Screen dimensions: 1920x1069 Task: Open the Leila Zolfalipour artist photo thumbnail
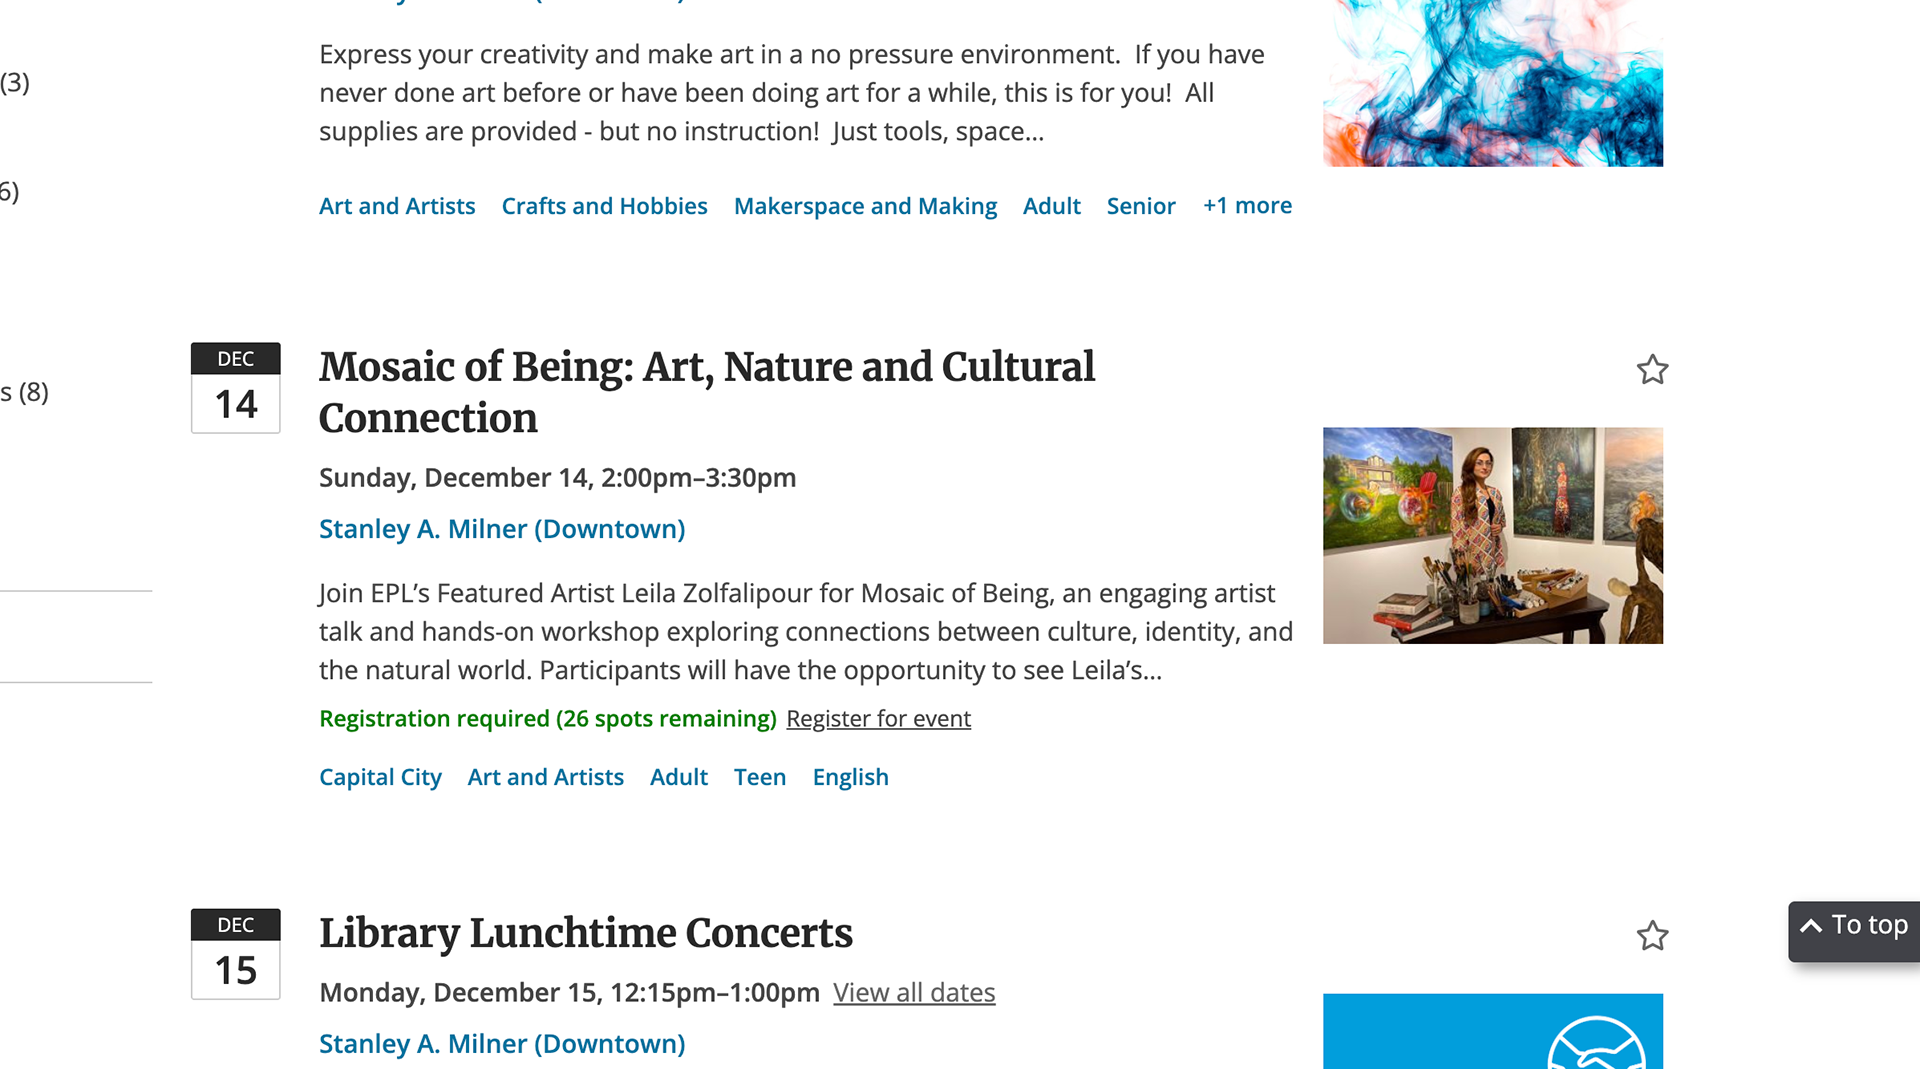point(1492,536)
